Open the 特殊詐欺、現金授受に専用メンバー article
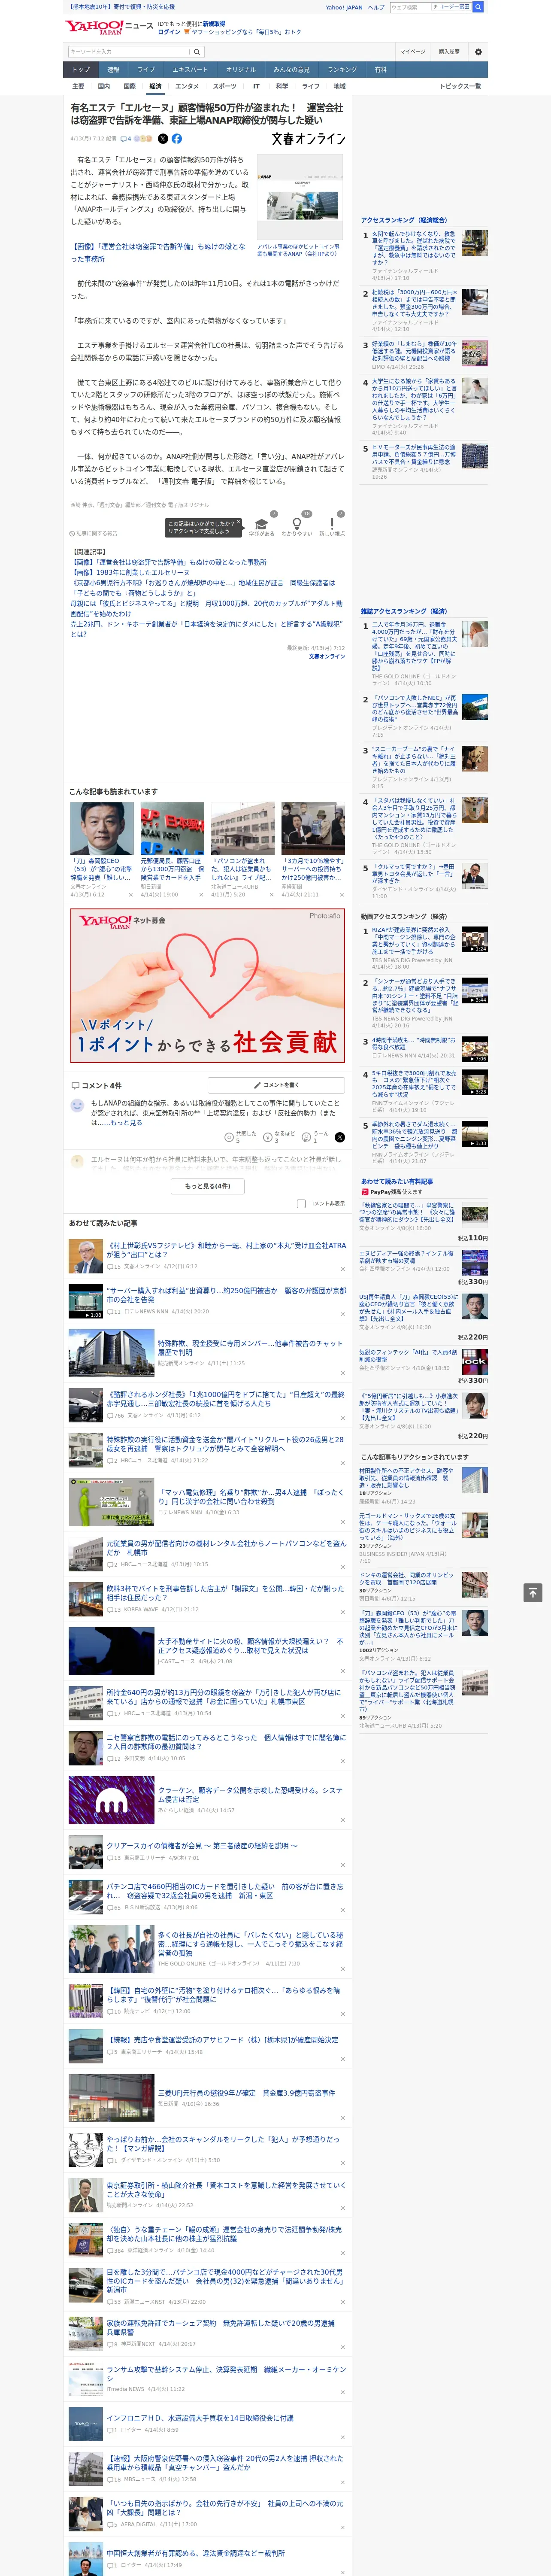The width and height of the screenshot is (551, 2576). (250, 1348)
